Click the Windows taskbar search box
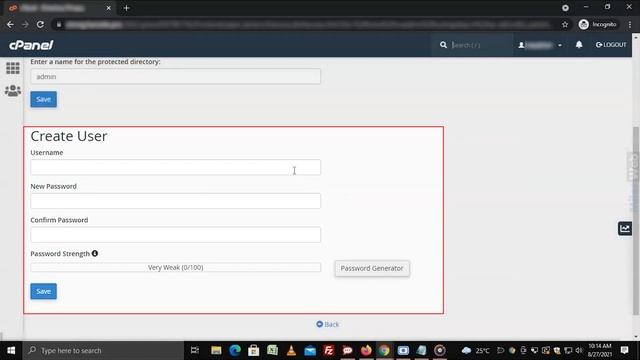Viewport: 640px width, 360px height. click(x=103, y=350)
